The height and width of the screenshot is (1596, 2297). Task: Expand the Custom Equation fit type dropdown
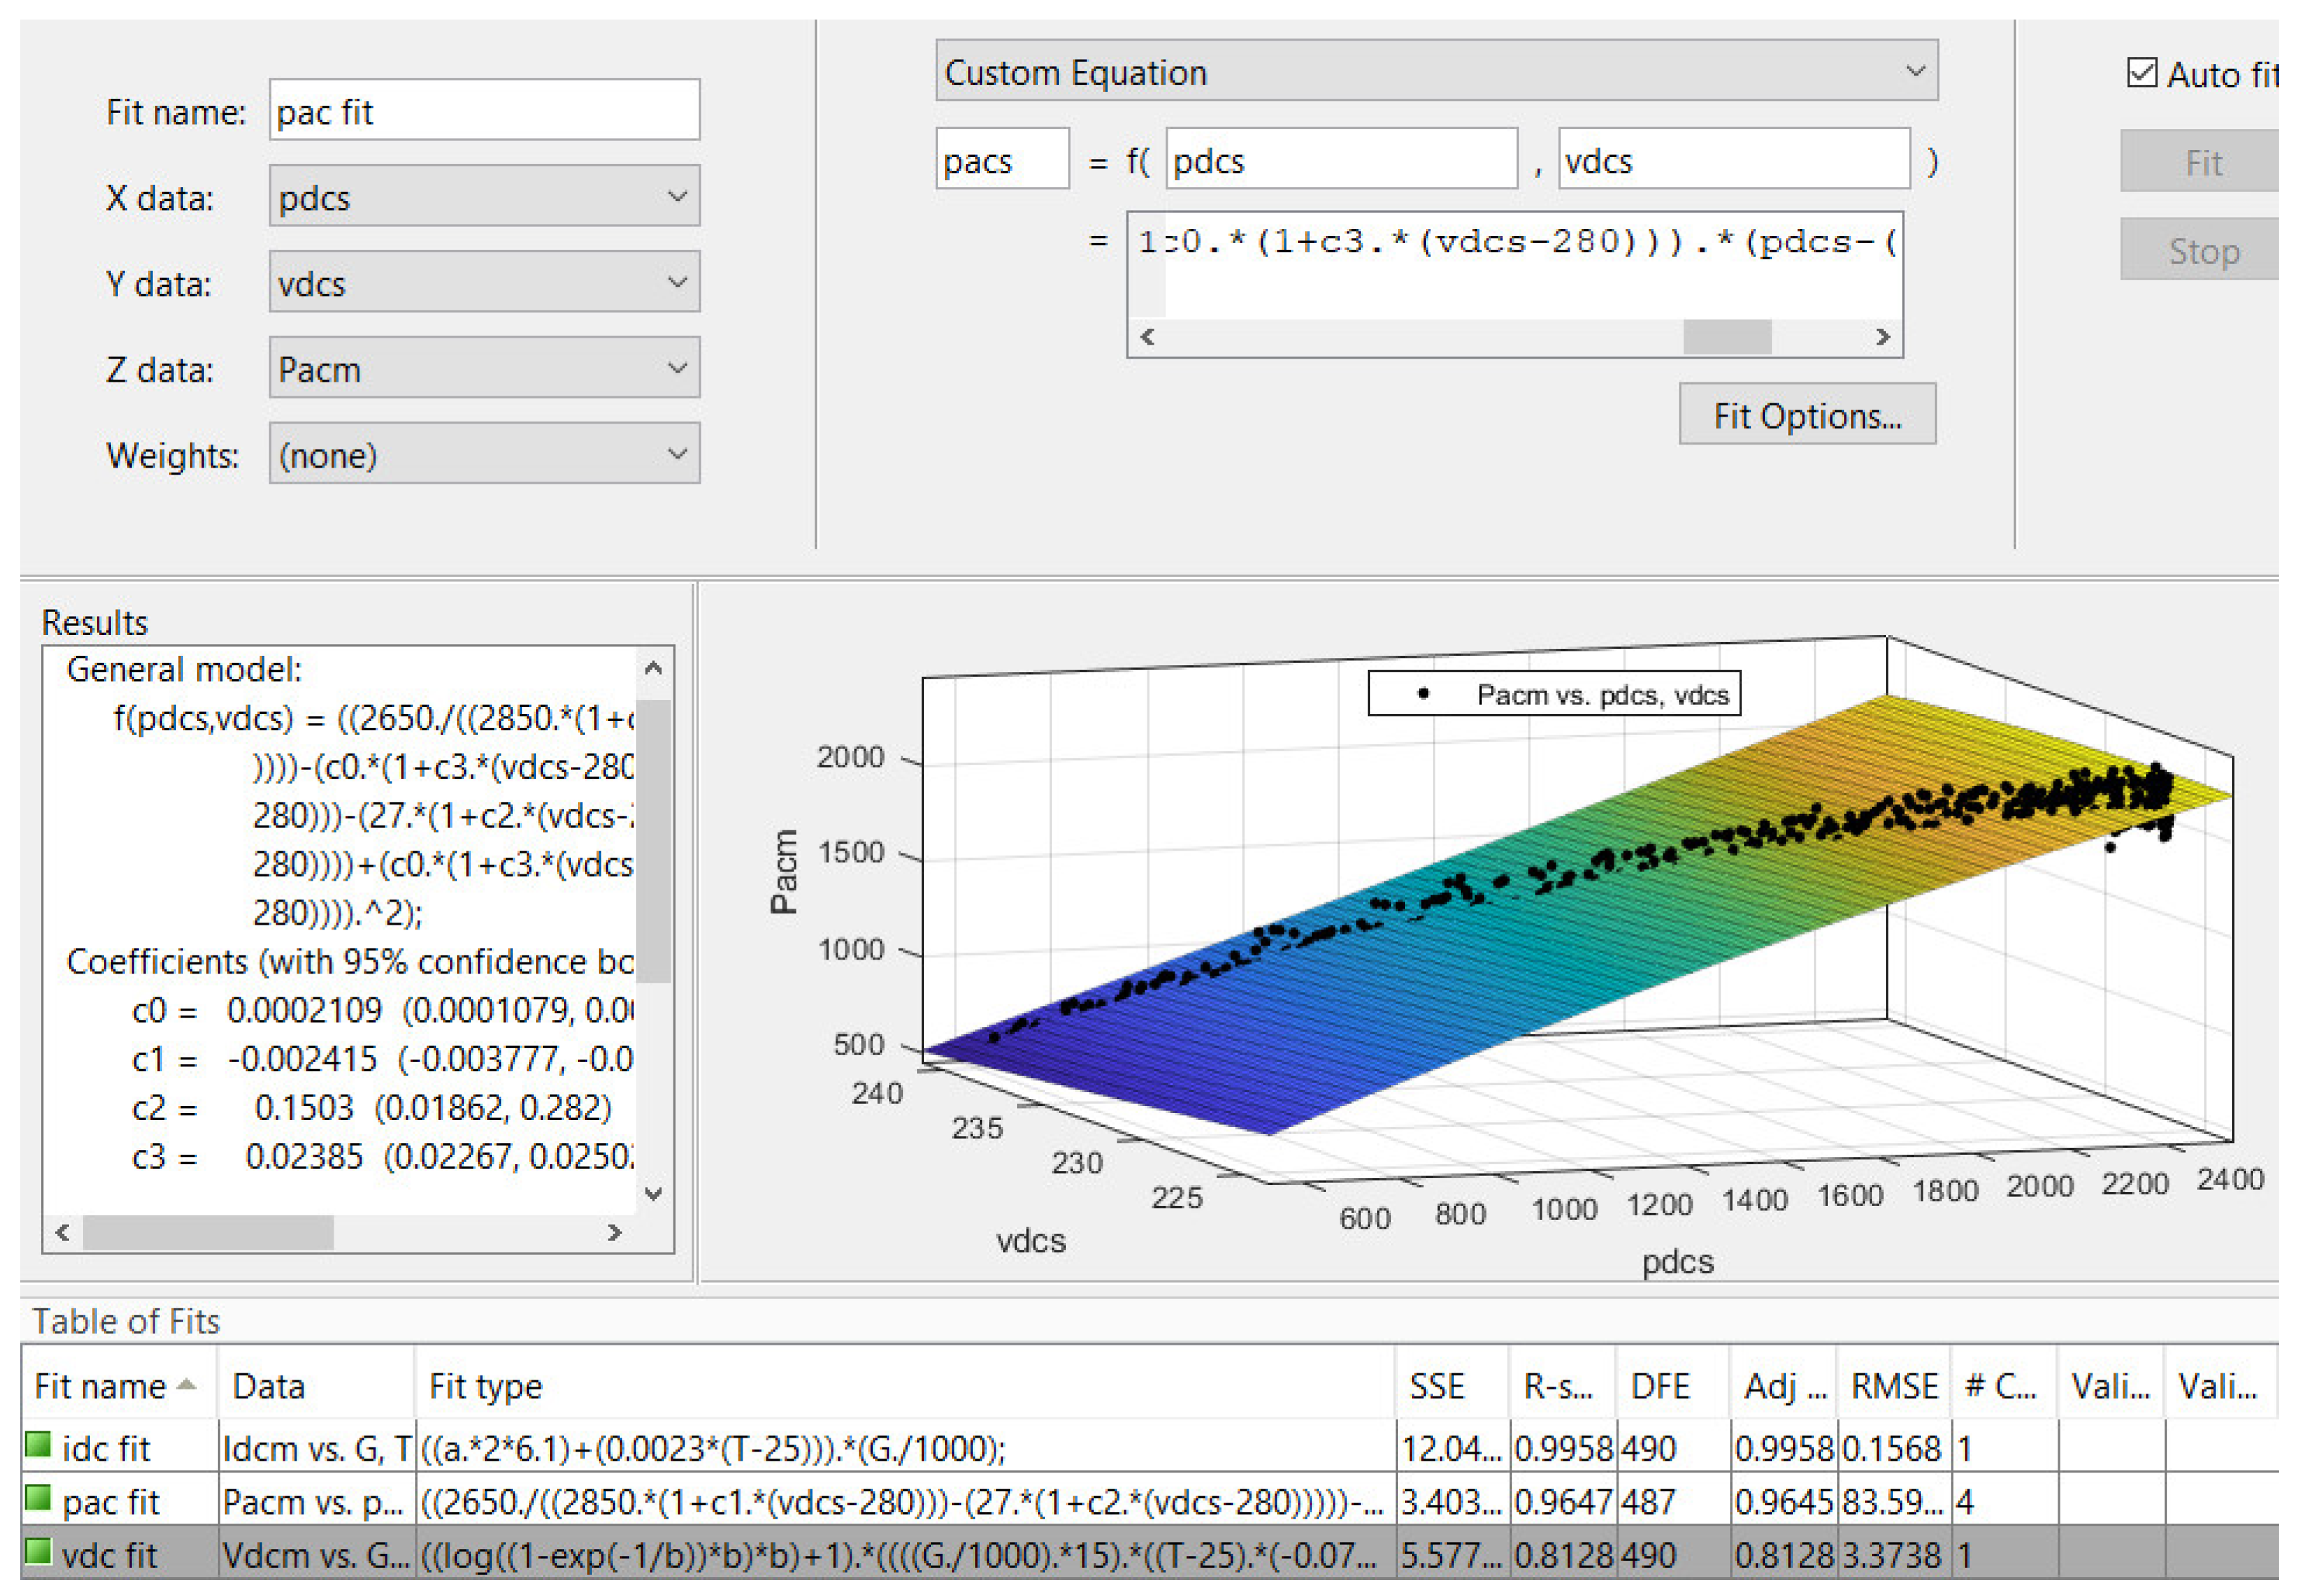1436,72
